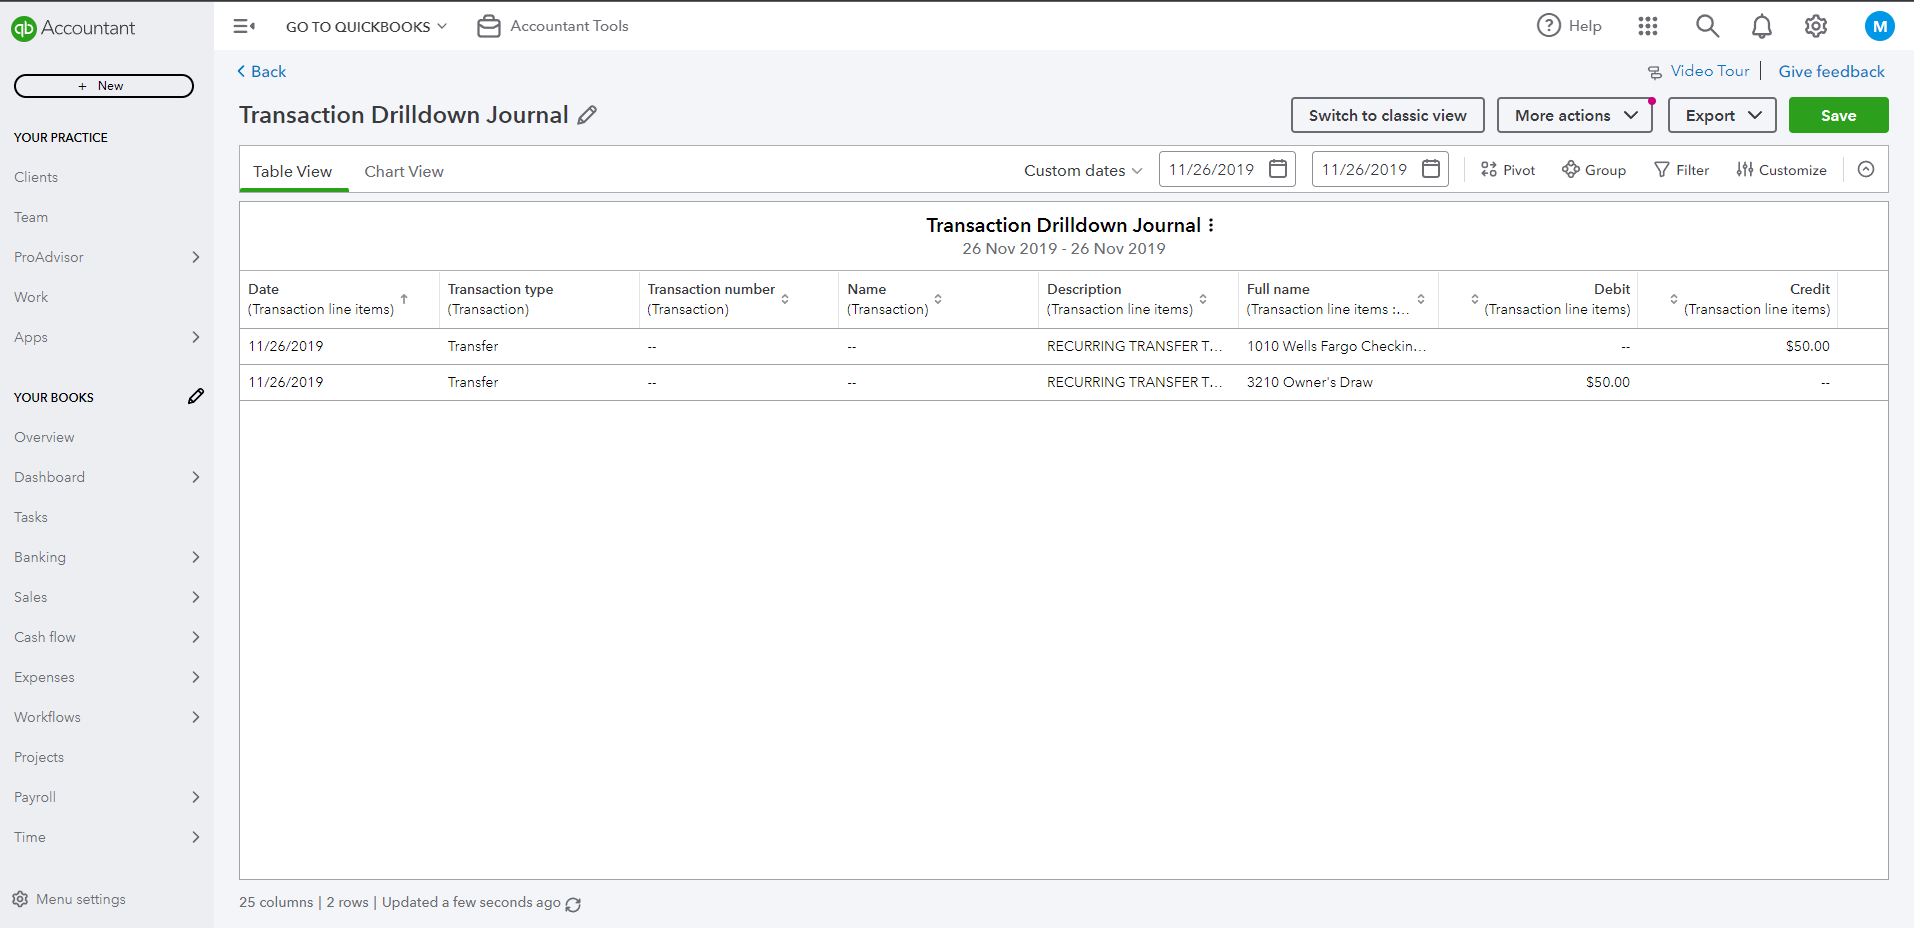
Task: Open the apps grid icon
Action: click(1648, 26)
